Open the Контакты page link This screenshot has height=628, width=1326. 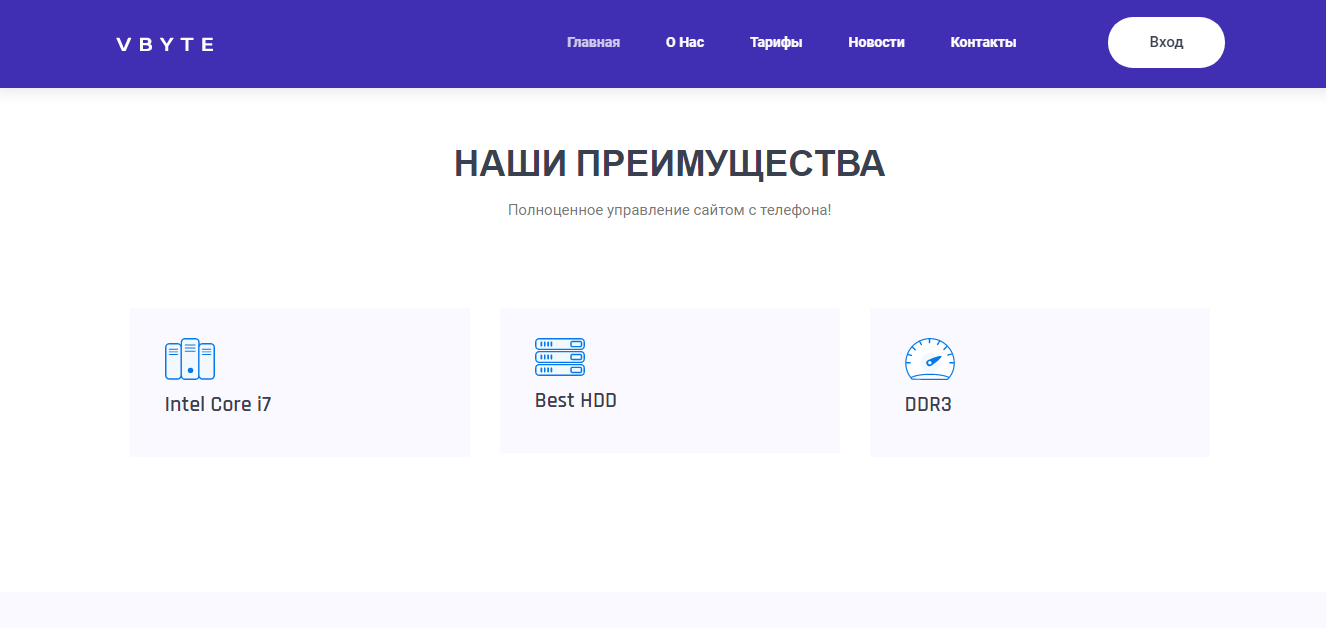(x=983, y=42)
